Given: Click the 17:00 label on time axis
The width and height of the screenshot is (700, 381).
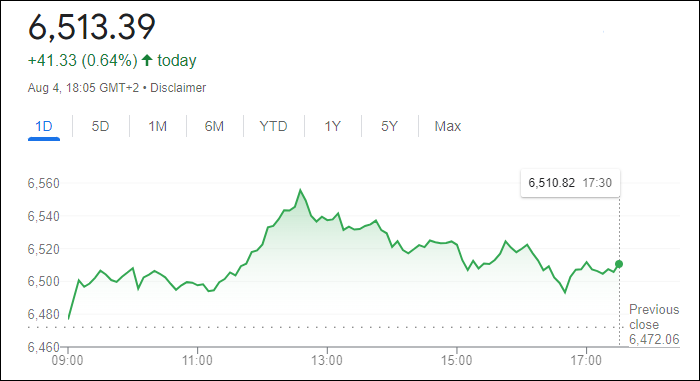Looking at the screenshot, I should coord(586,360).
